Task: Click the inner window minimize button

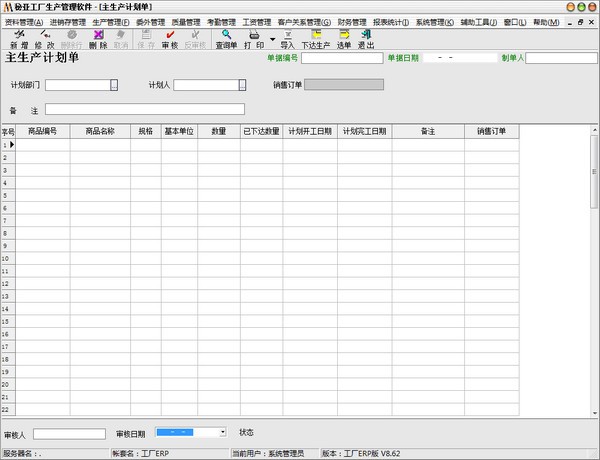Action: [x=570, y=22]
